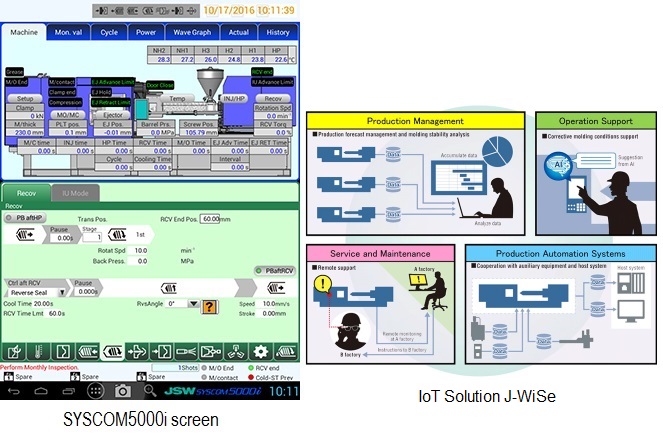Click the 'Production Management' panel heading
The width and height of the screenshot is (663, 438).
[415, 121]
